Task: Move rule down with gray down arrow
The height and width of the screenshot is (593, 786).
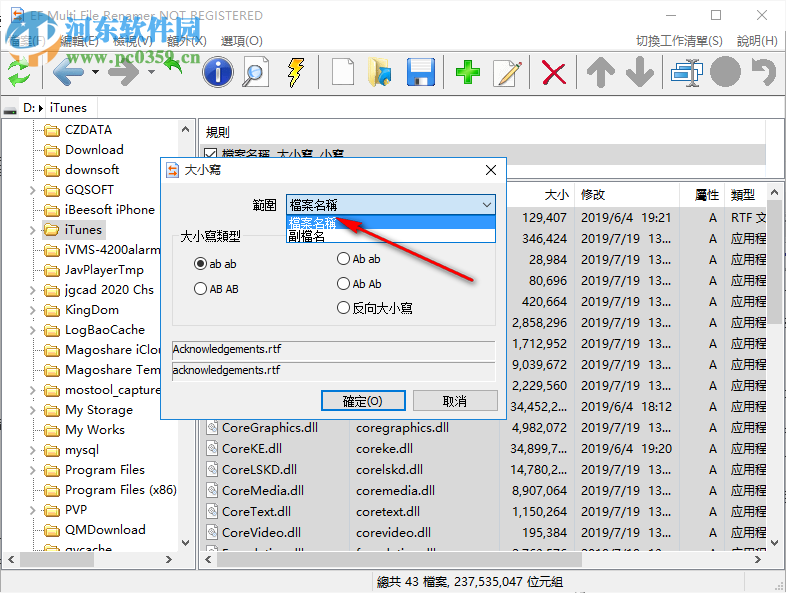Action: 640,72
